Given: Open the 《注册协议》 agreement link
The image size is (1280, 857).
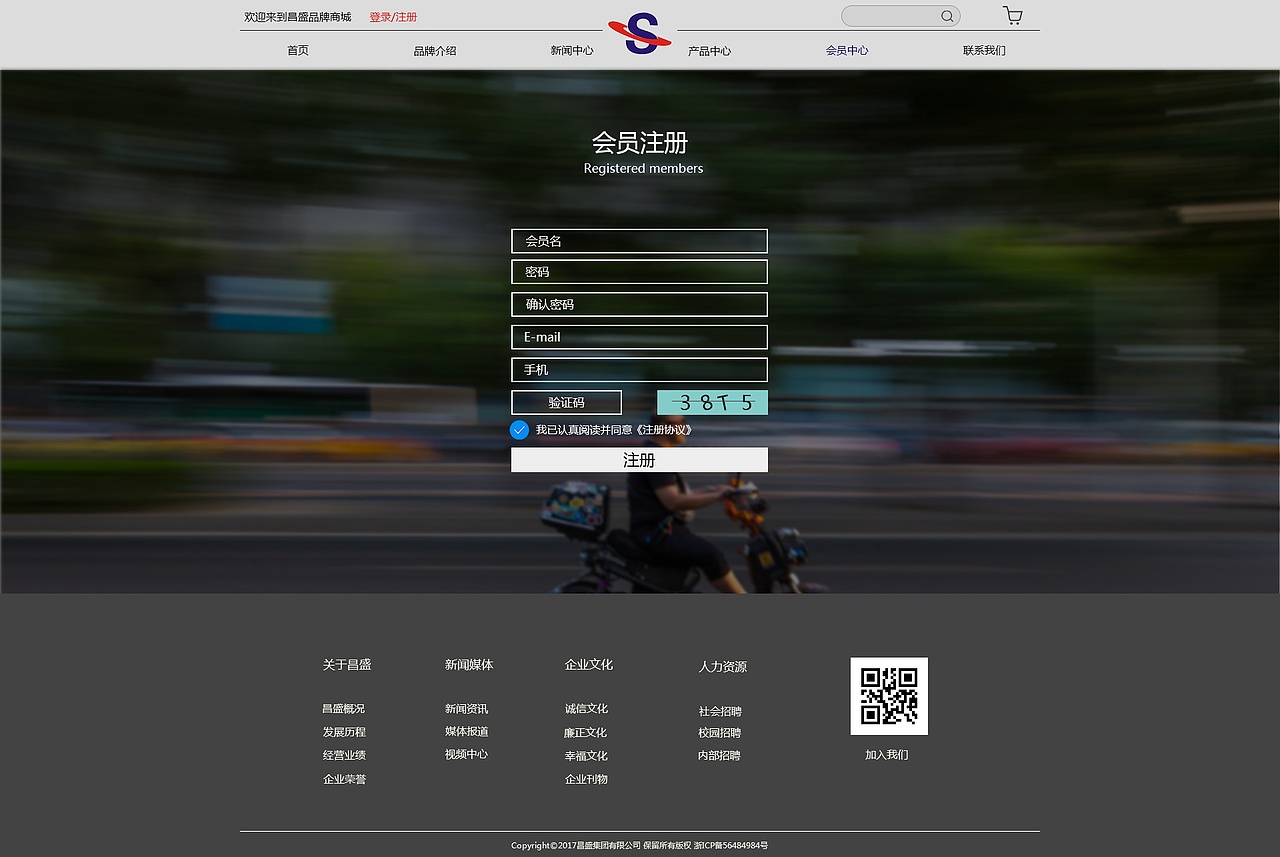Looking at the screenshot, I should (x=665, y=430).
